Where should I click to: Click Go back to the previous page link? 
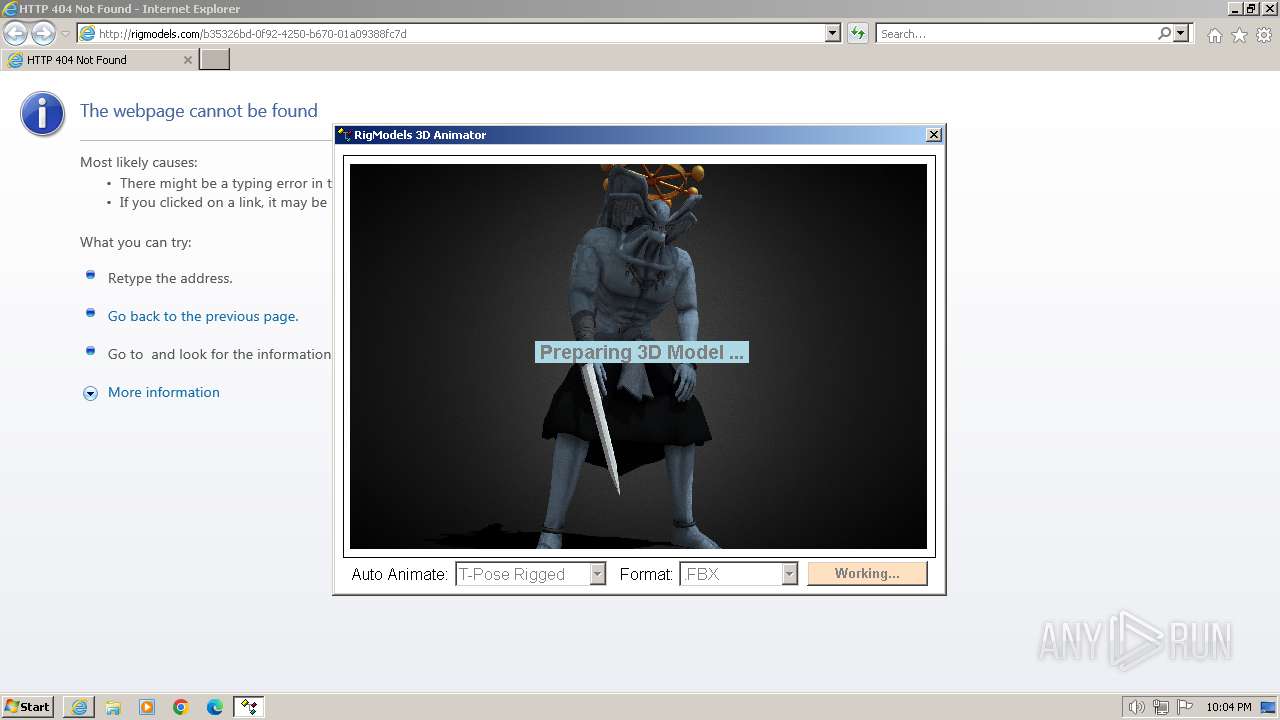[x=203, y=316]
